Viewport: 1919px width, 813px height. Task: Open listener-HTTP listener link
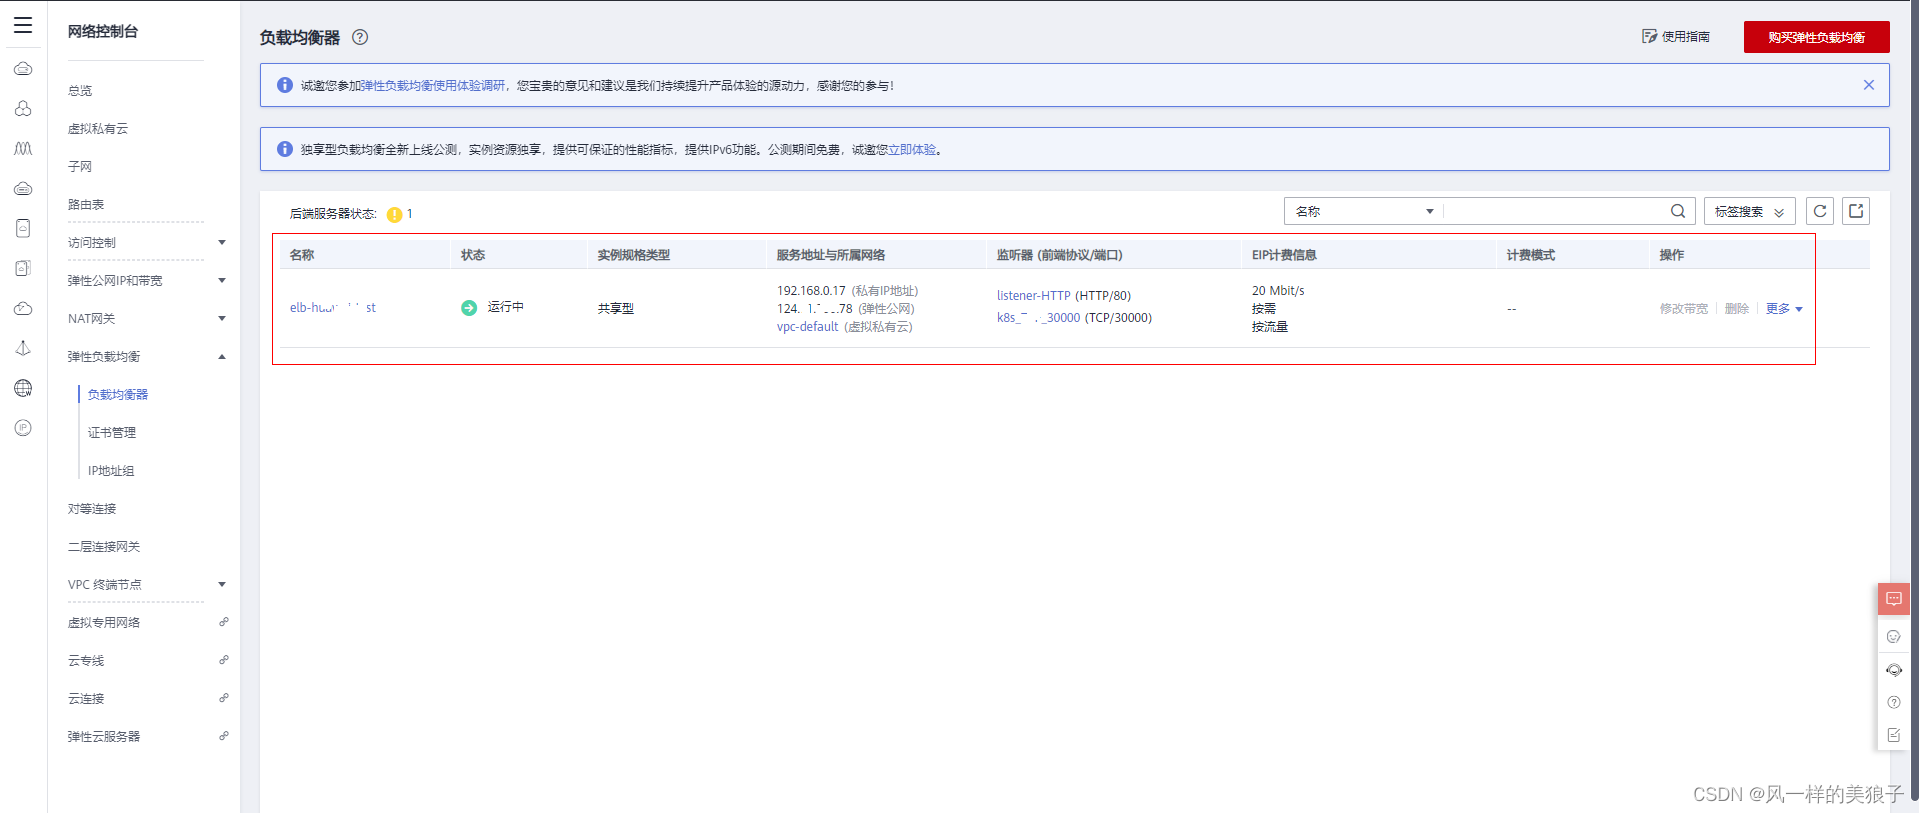(x=1034, y=296)
